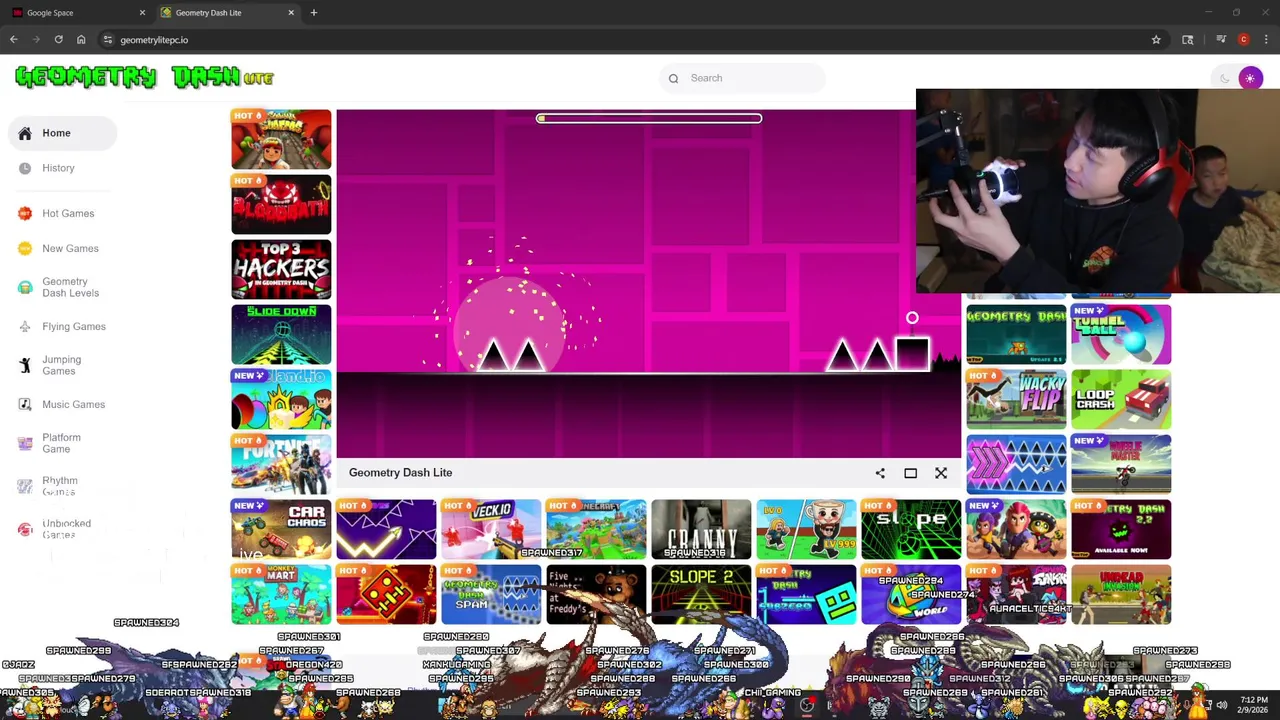This screenshot has height=720, width=1280.
Task: Click the Flying Games rocket icon
Action: click(25, 326)
